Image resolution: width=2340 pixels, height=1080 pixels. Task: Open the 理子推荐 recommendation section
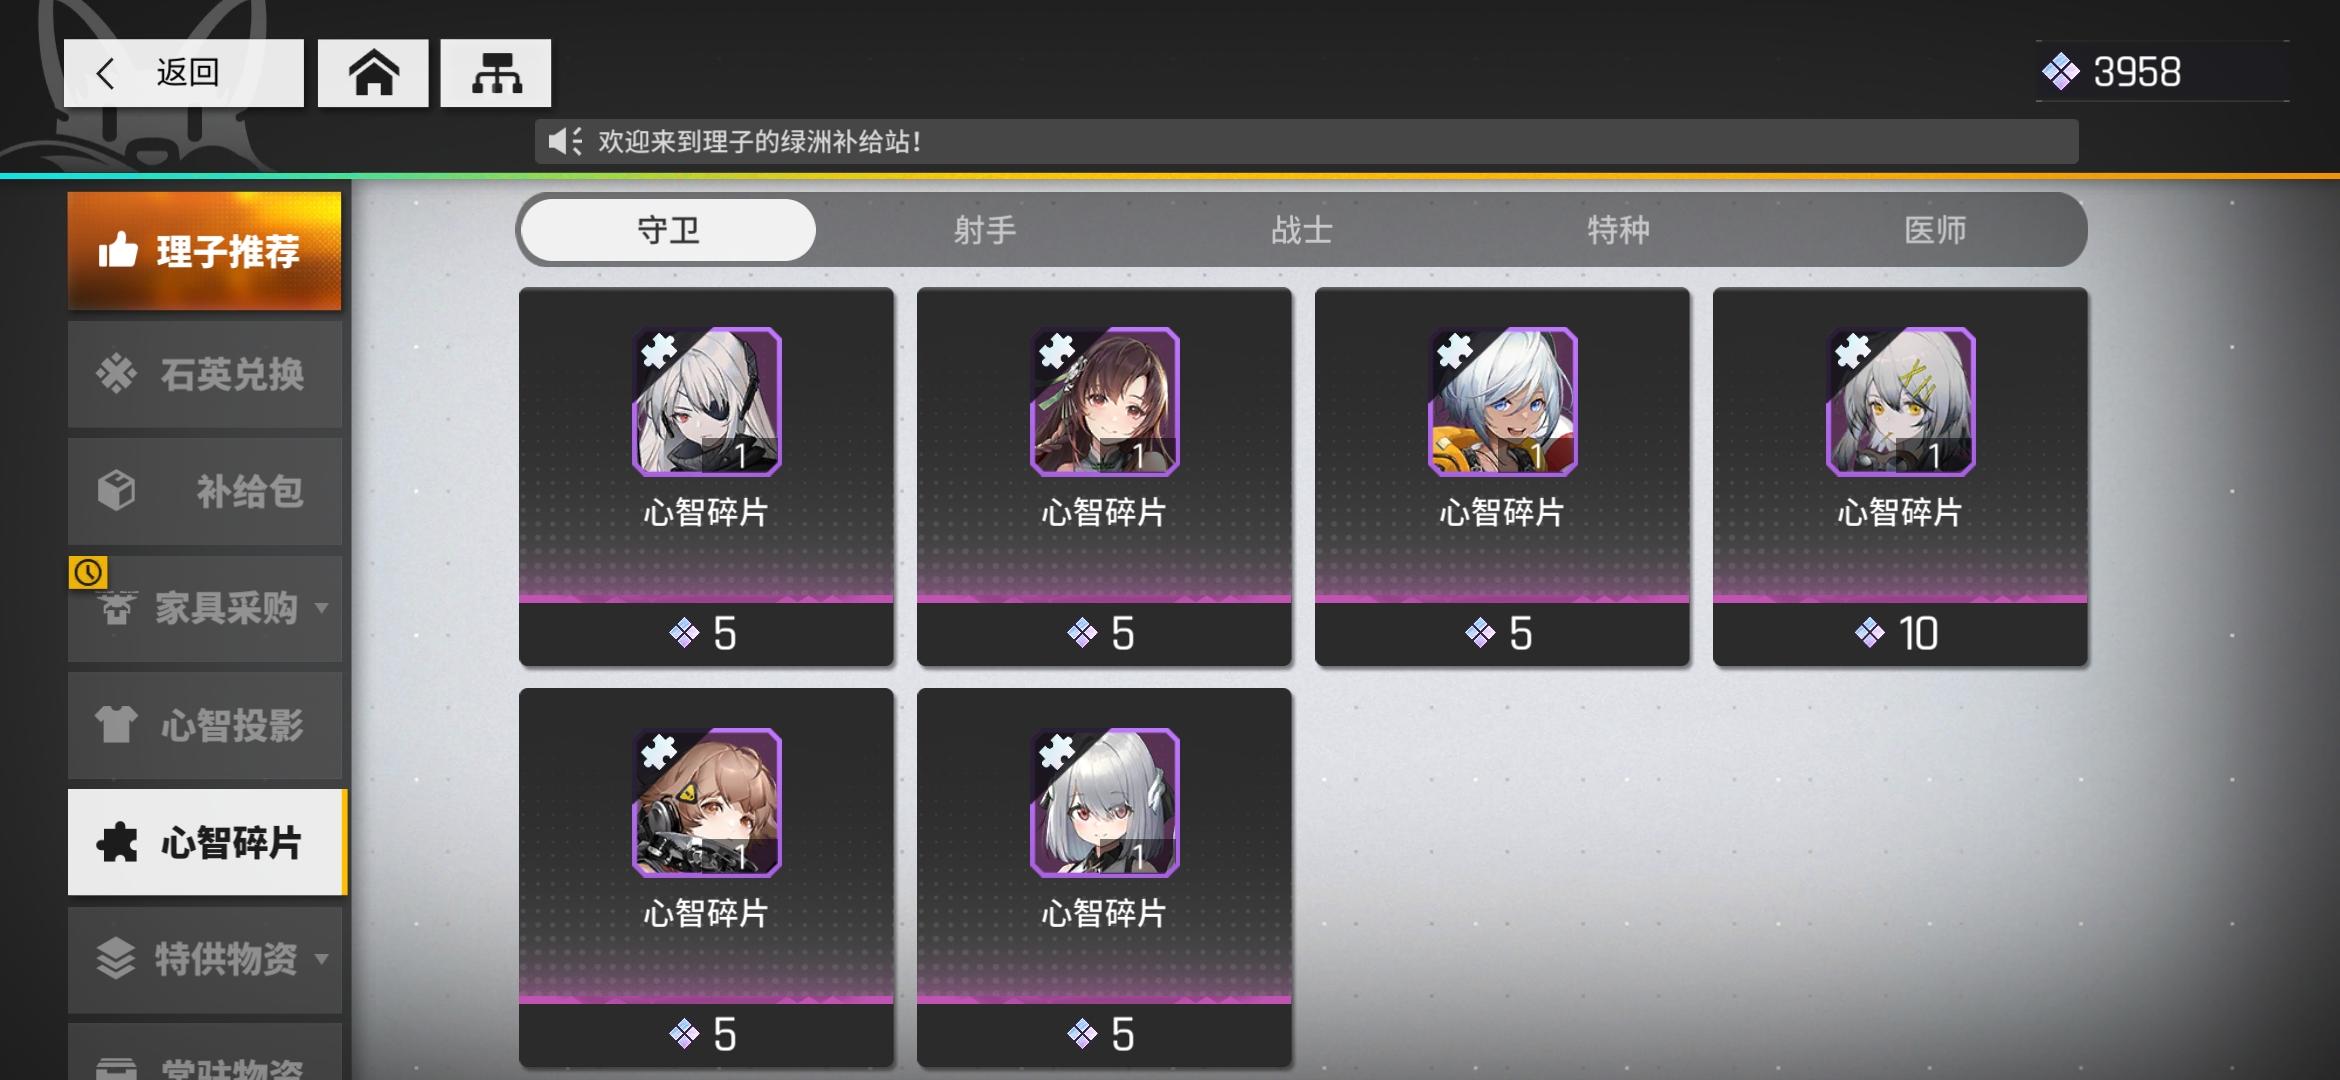(204, 251)
